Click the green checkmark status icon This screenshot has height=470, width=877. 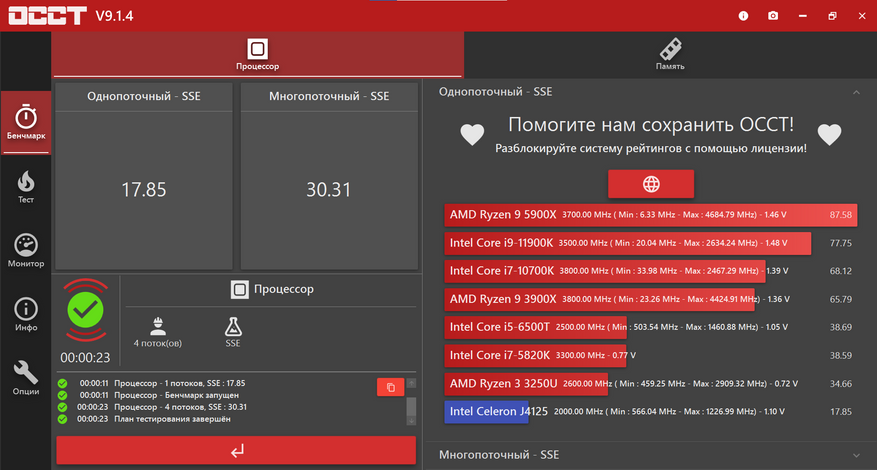point(86,309)
